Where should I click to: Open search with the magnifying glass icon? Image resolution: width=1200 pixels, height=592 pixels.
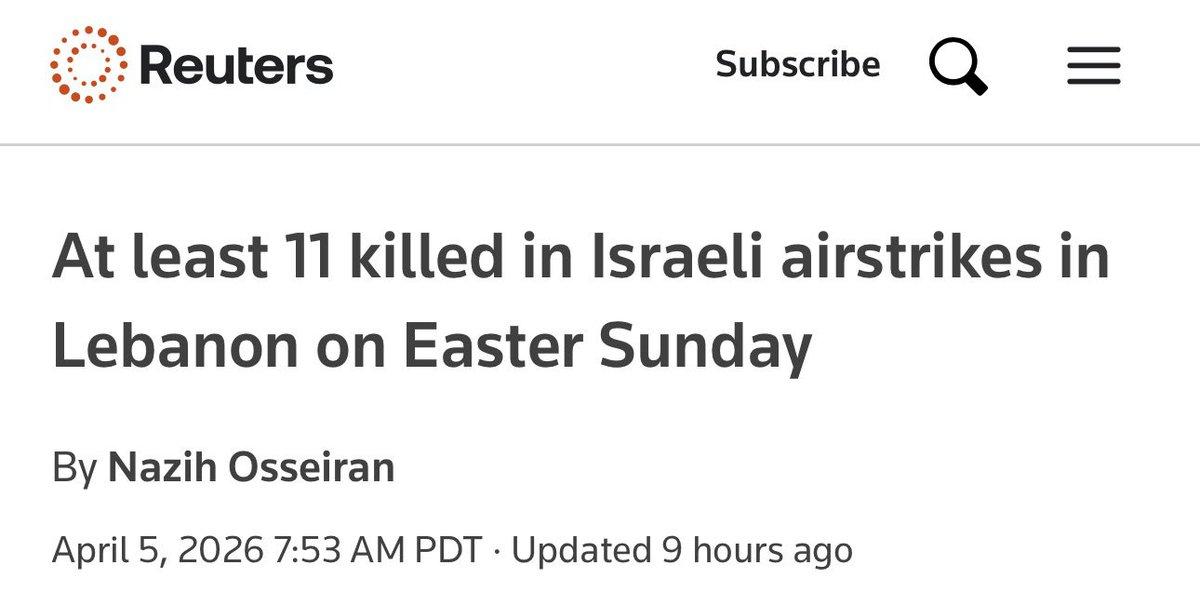958,66
